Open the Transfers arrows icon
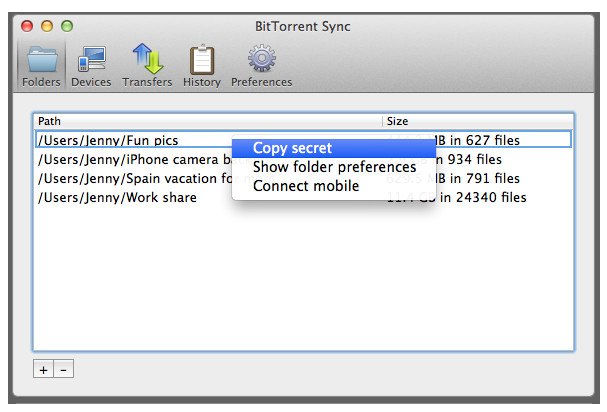Screen dimensions: 607x412 tap(147, 66)
